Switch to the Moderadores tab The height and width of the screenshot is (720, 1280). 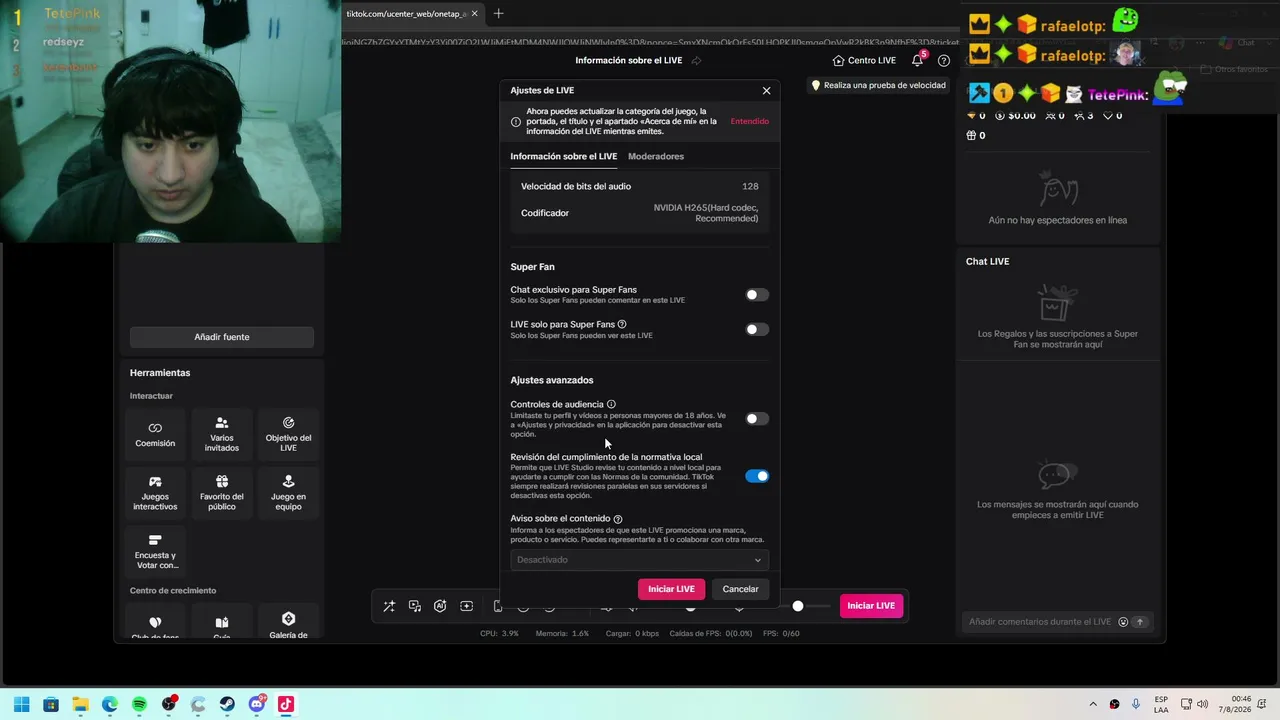656,156
